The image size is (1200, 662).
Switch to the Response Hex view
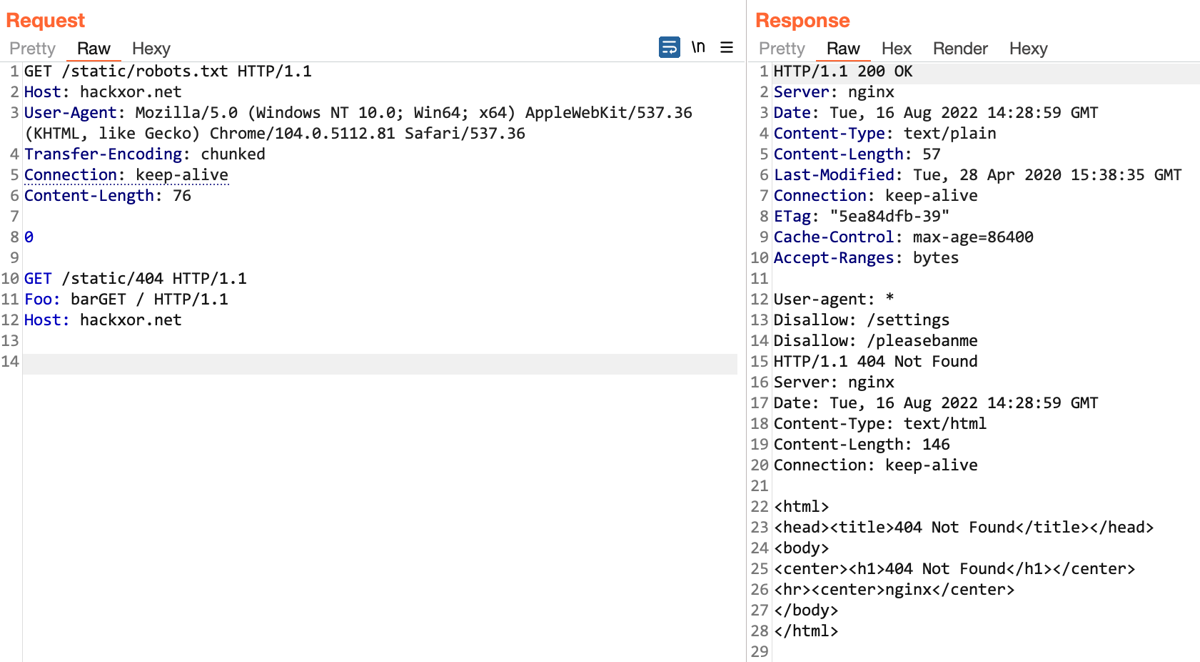pos(896,48)
